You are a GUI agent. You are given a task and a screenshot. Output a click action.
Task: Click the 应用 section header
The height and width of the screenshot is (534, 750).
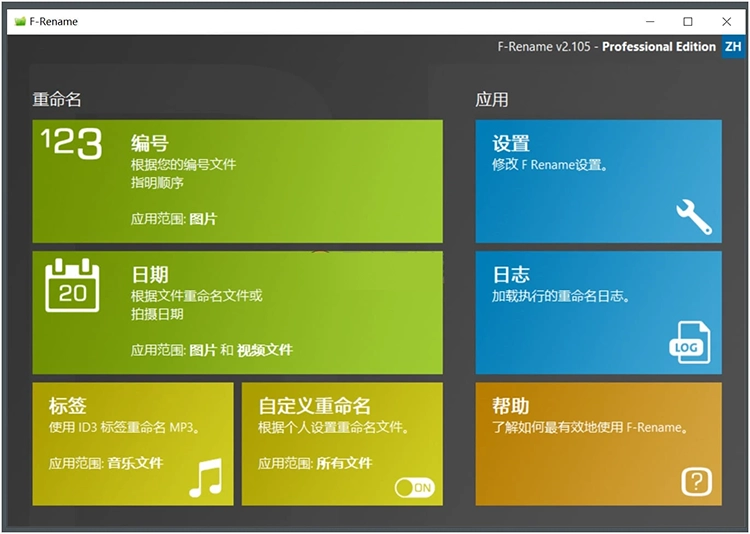pyautogui.click(x=492, y=100)
